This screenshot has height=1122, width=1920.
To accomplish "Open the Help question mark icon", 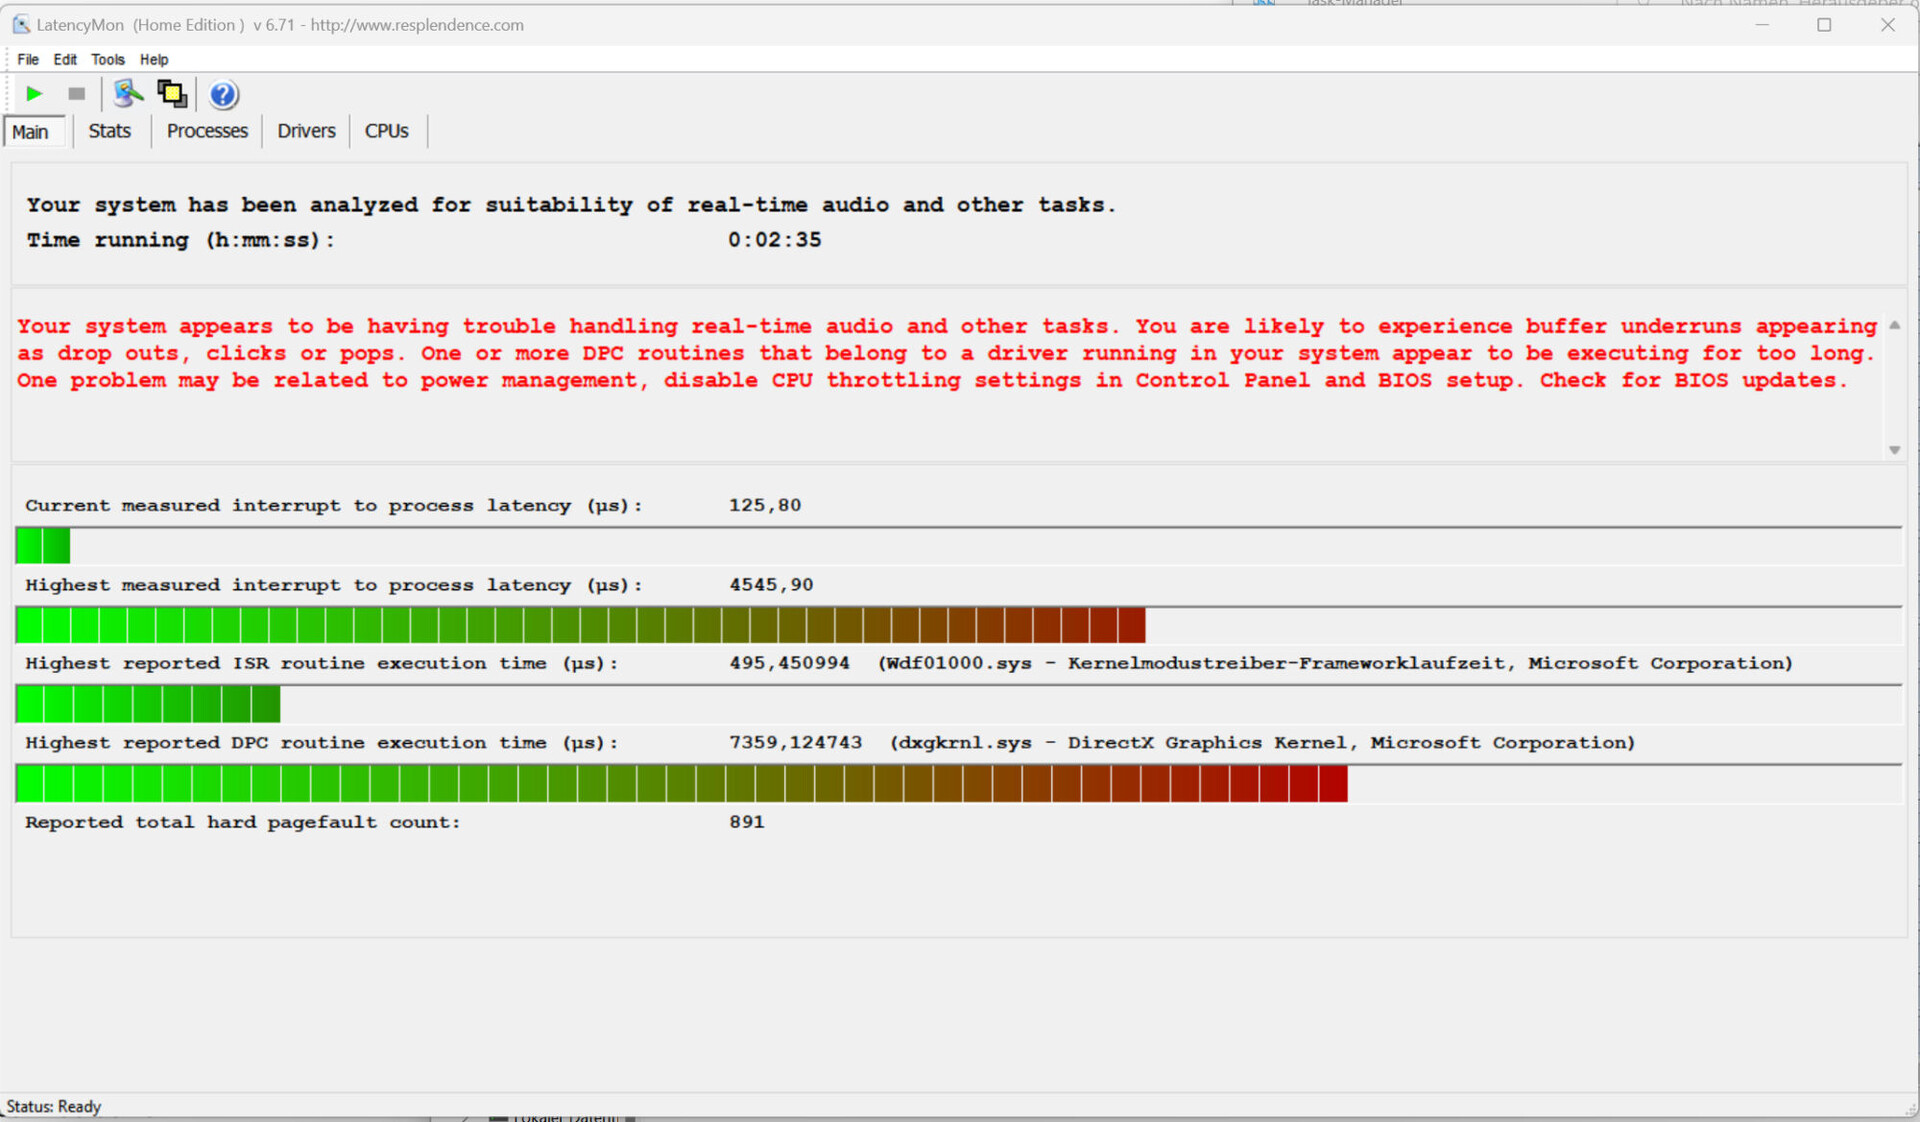I will tap(223, 94).
